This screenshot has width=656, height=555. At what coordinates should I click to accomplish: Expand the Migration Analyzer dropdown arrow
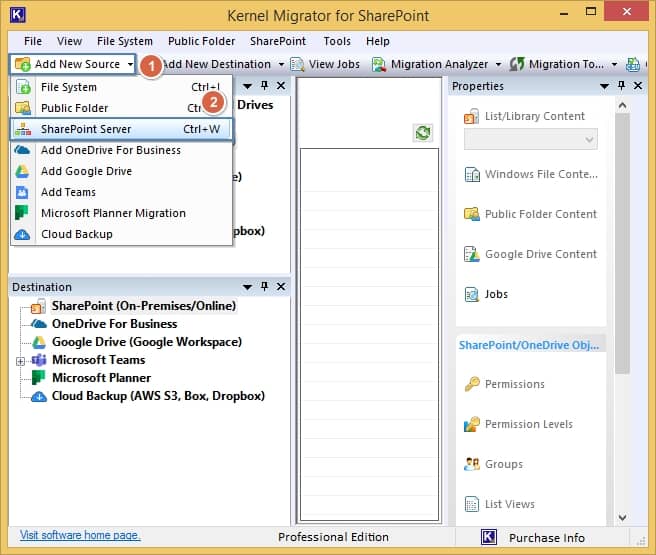coord(498,64)
